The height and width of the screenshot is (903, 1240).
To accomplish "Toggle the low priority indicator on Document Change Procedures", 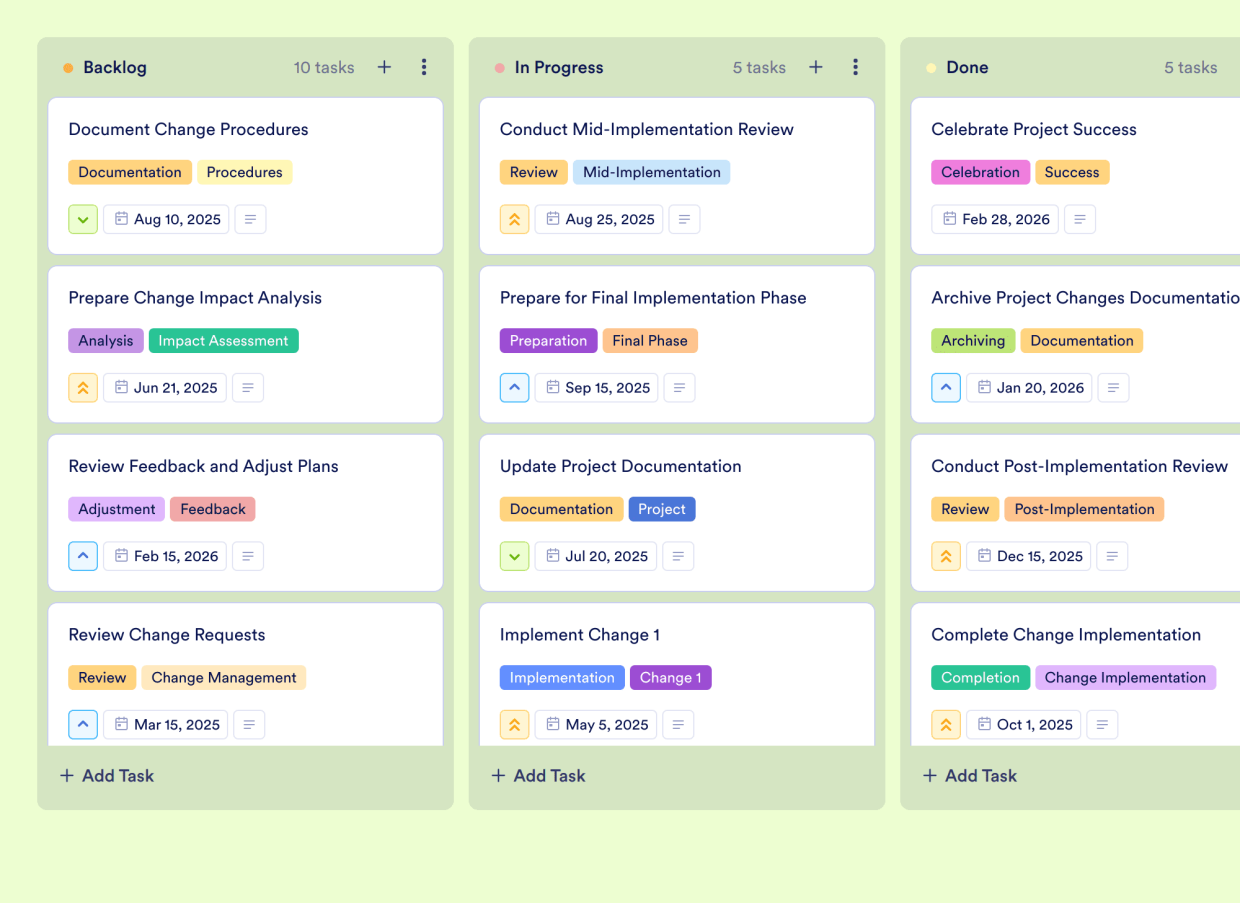I will coord(83,219).
